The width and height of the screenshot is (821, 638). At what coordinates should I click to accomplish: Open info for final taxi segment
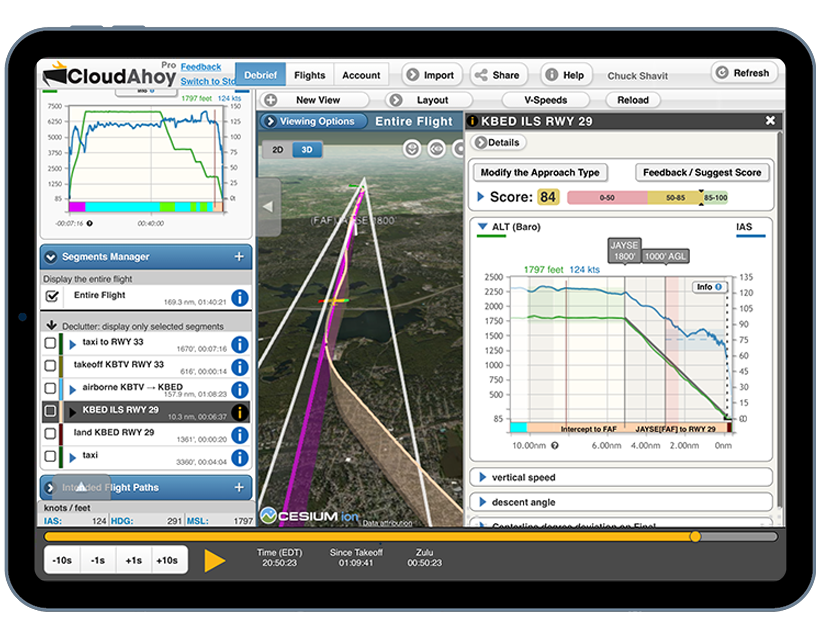(x=240, y=458)
